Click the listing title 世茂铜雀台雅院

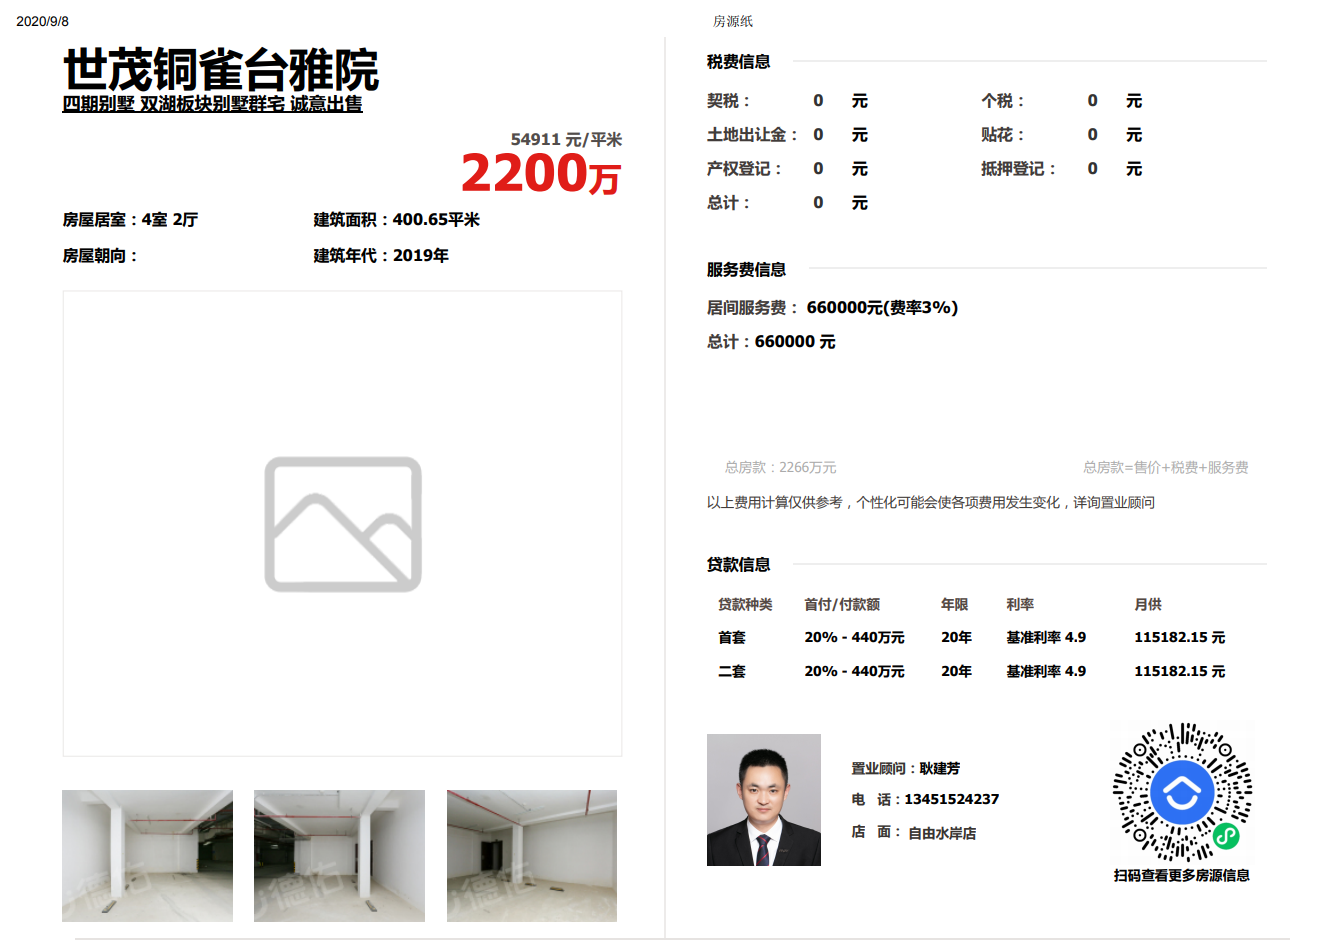tap(221, 70)
